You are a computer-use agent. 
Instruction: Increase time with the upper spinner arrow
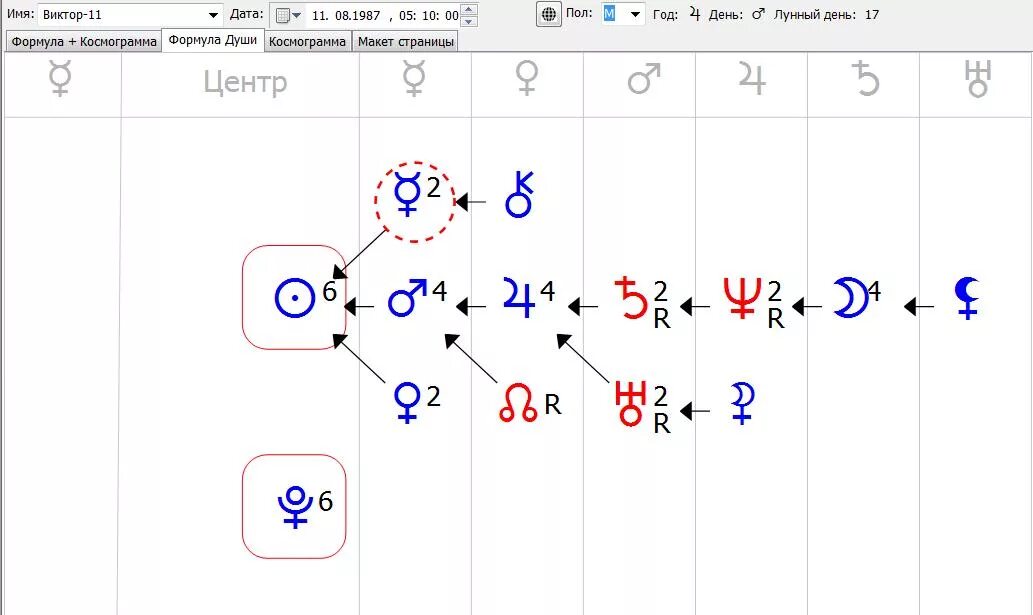(x=468, y=9)
